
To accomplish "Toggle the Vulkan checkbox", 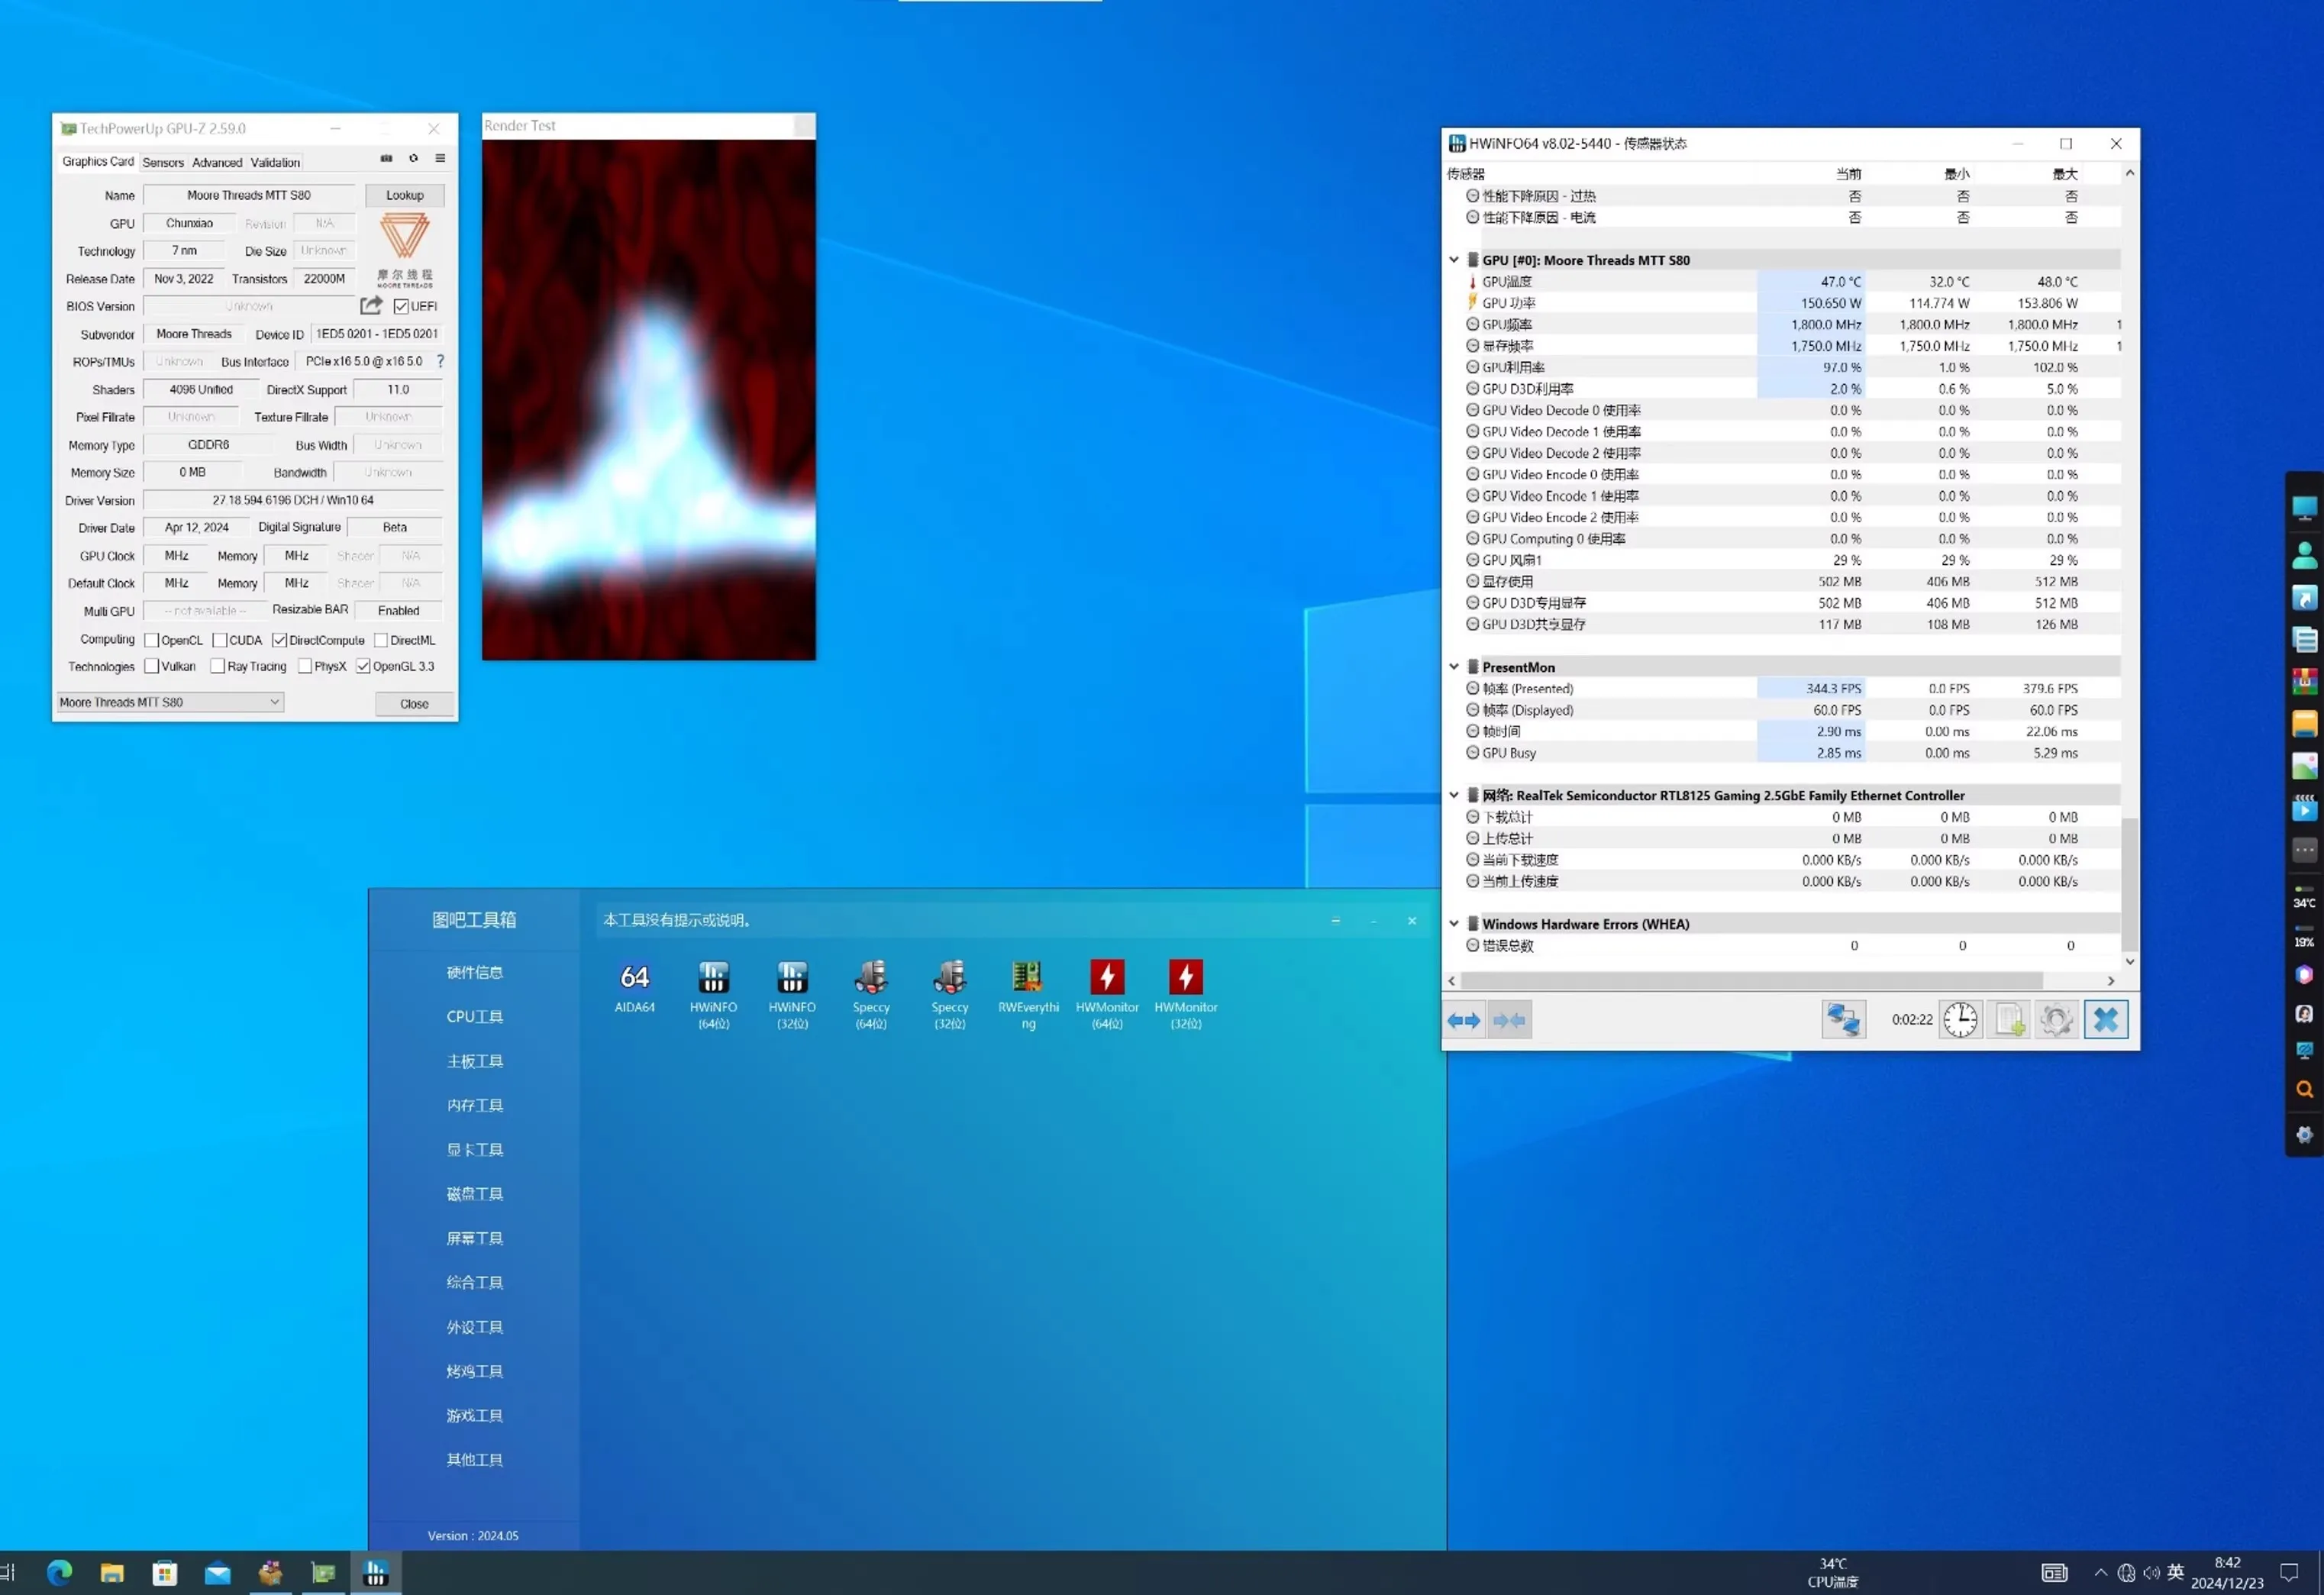I will (x=152, y=666).
